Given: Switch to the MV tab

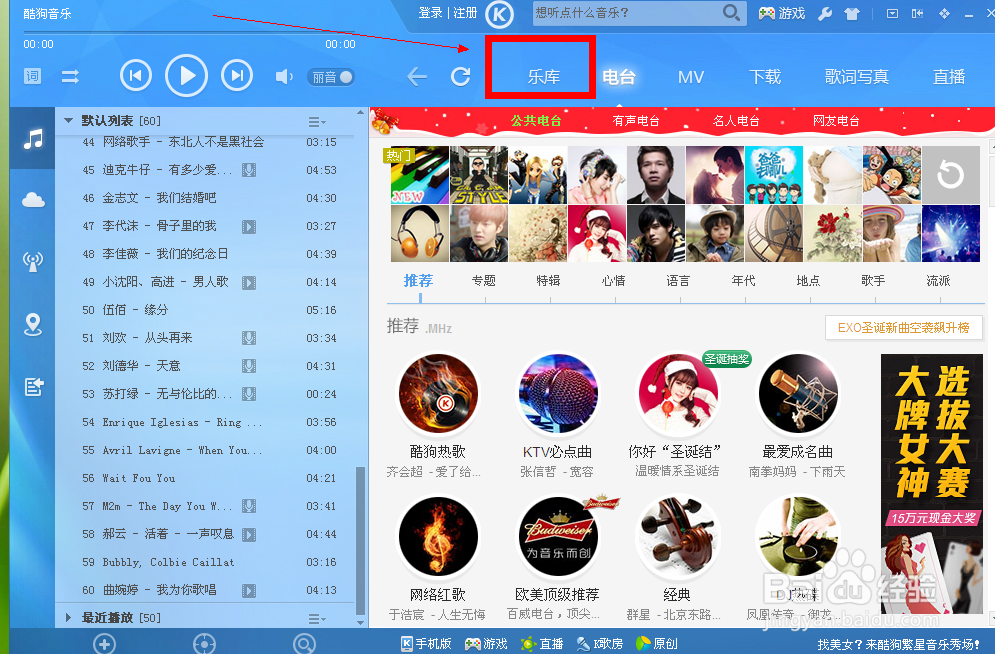Looking at the screenshot, I should tap(691, 76).
